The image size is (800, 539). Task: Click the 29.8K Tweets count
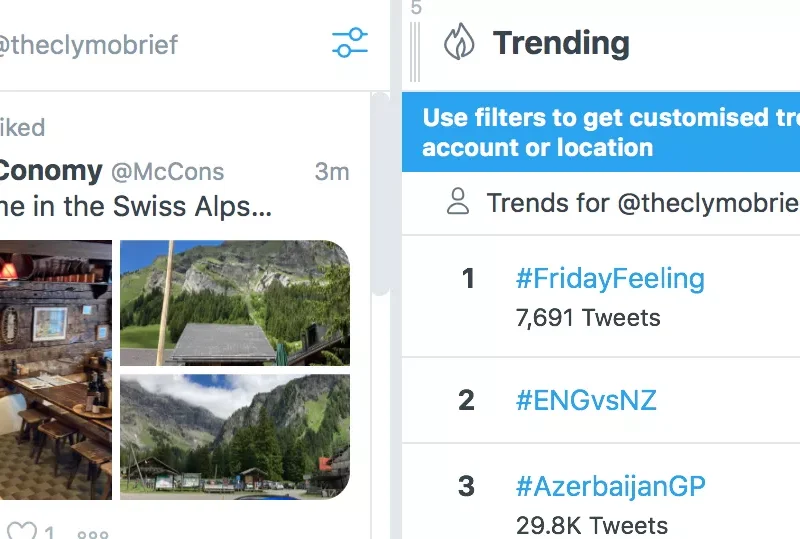(x=591, y=525)
